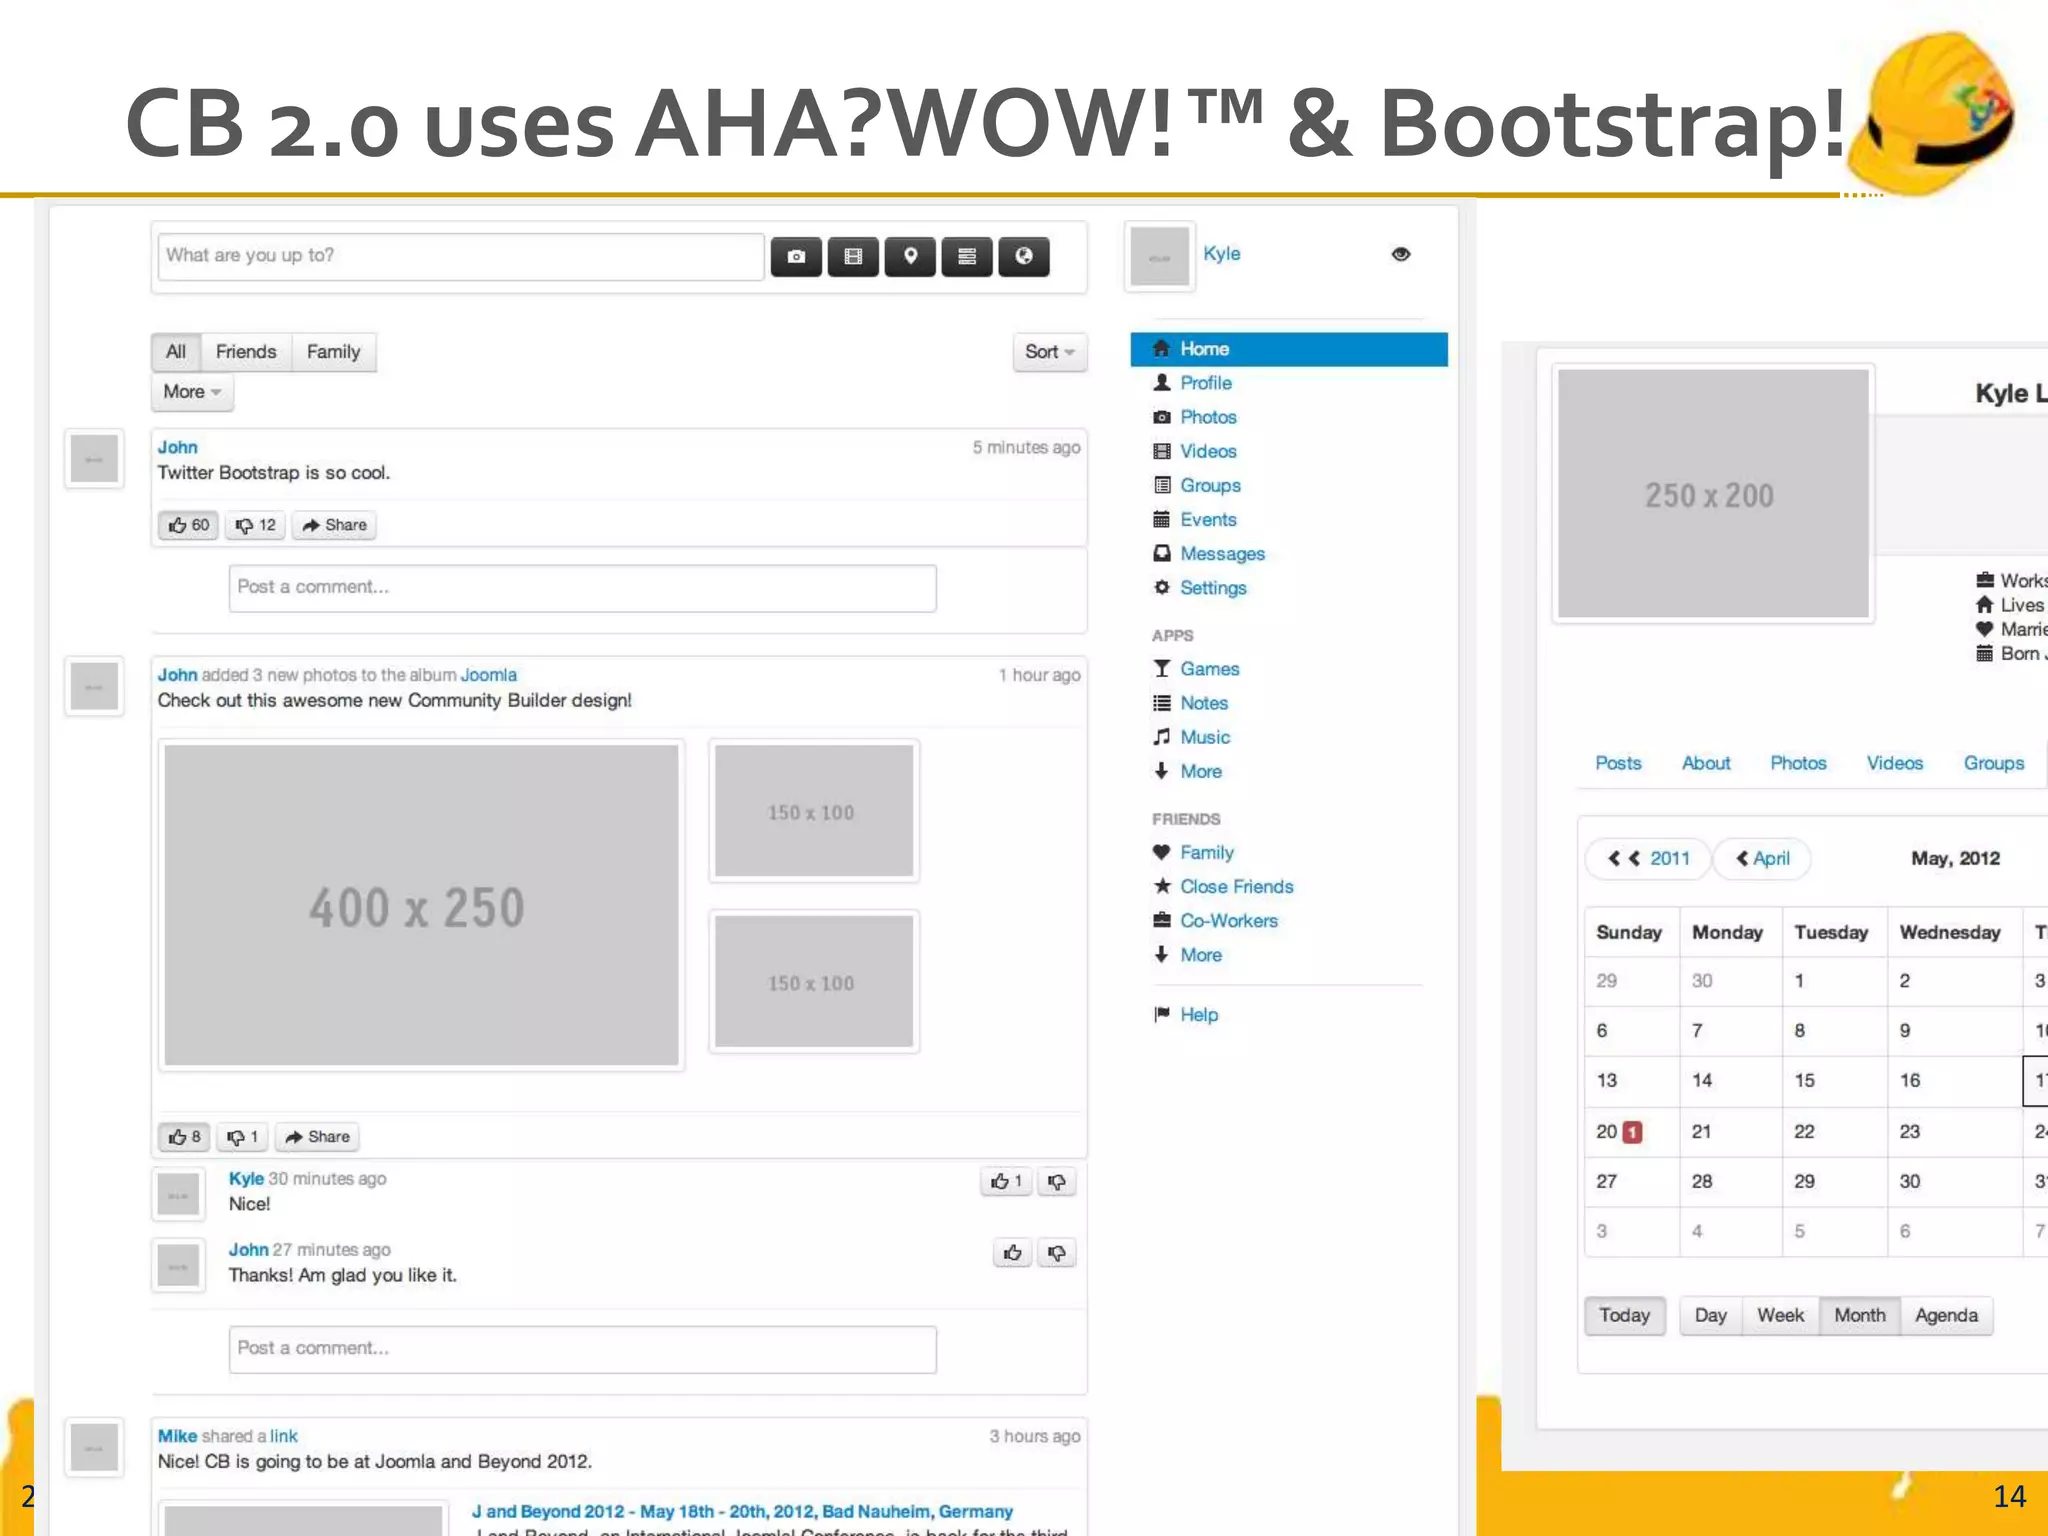
Task: Open Events in the sidebar
Action: (x=1208, y=519)
